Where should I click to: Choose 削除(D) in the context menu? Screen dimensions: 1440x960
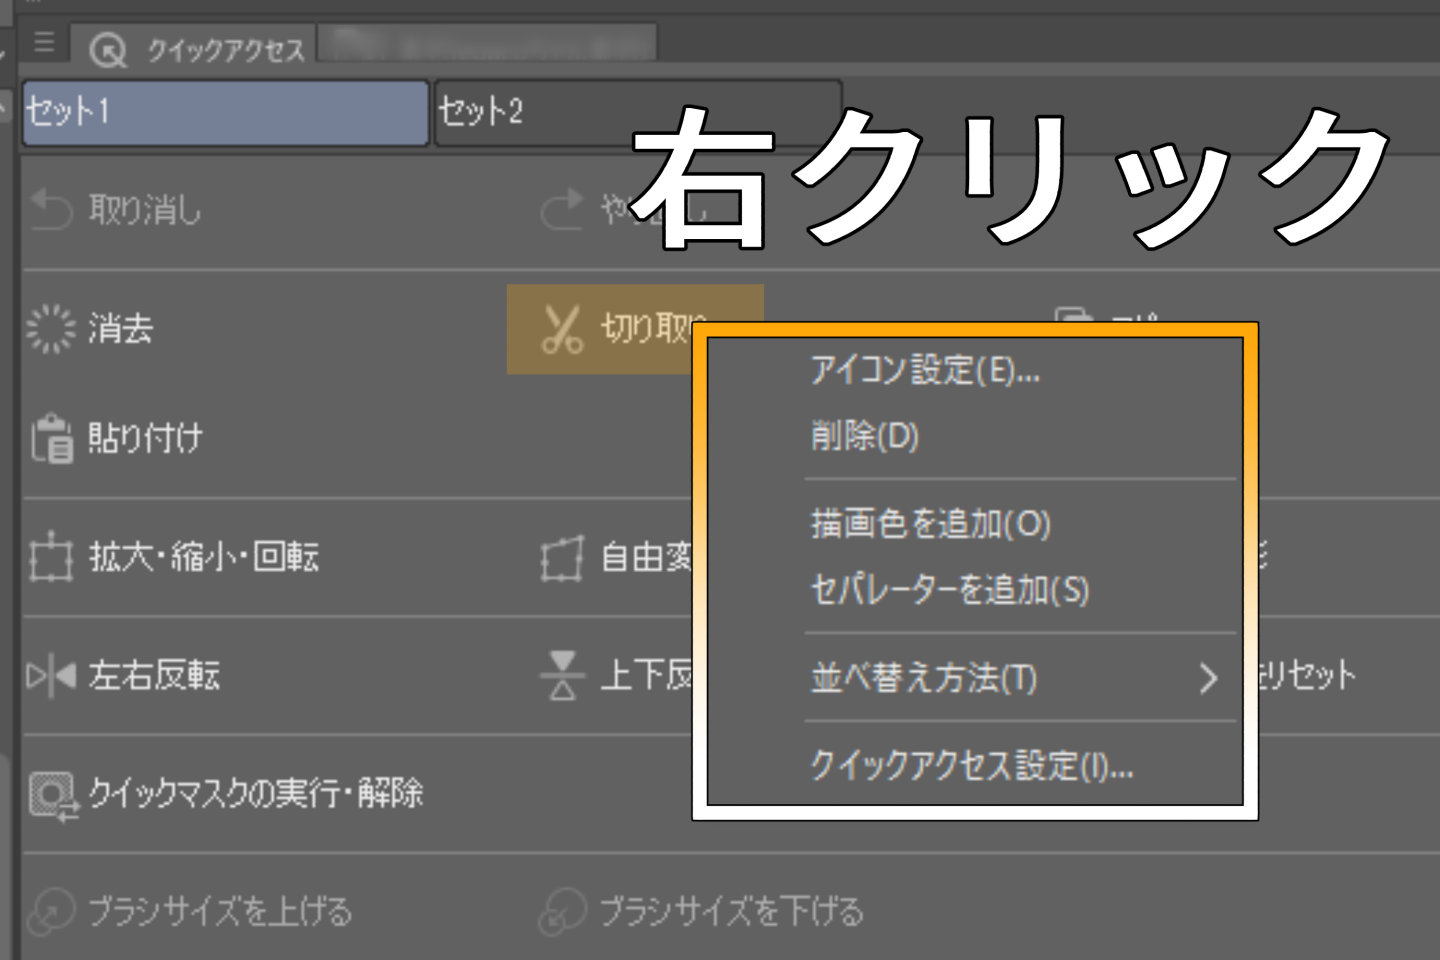tap(863, 437)
